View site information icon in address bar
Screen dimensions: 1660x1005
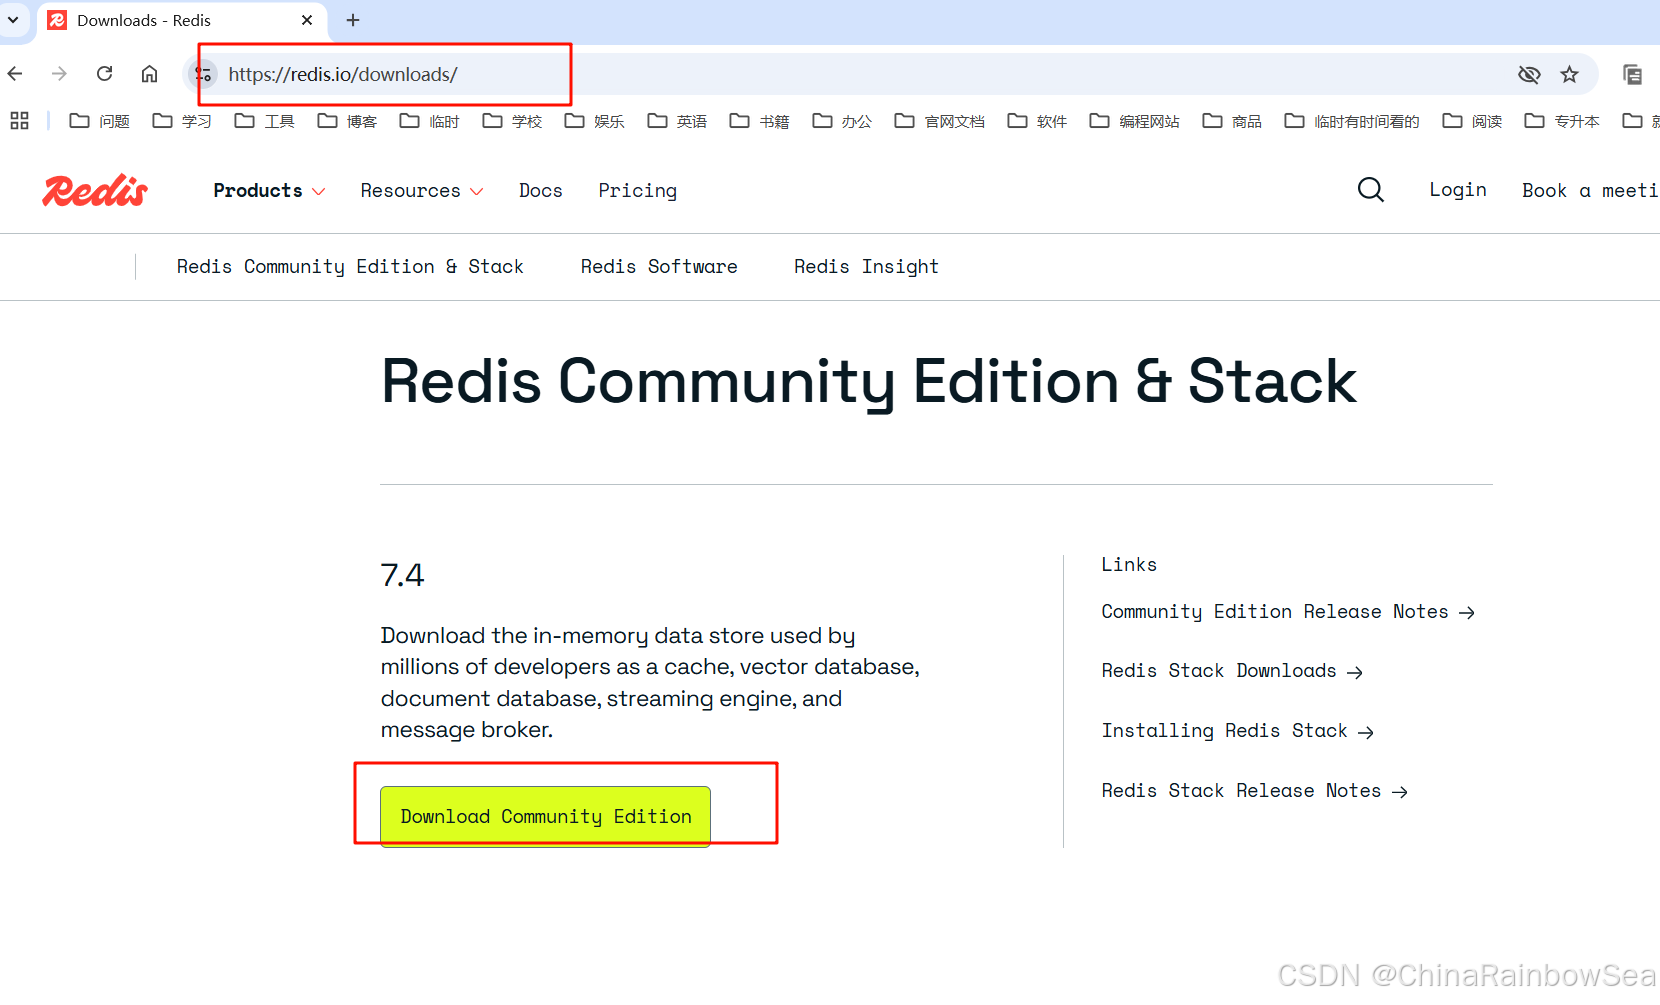(x=203, y=74)
